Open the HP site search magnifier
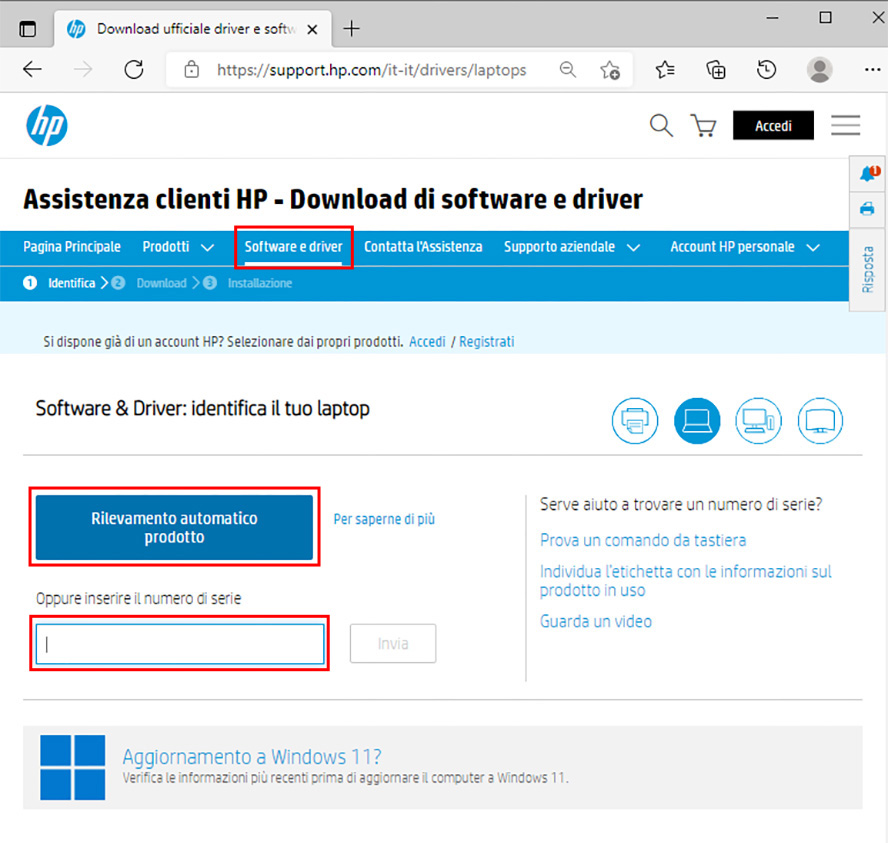The width and height of the screenshot is (888, 843). pyautogui.click(x=661, y=126)
